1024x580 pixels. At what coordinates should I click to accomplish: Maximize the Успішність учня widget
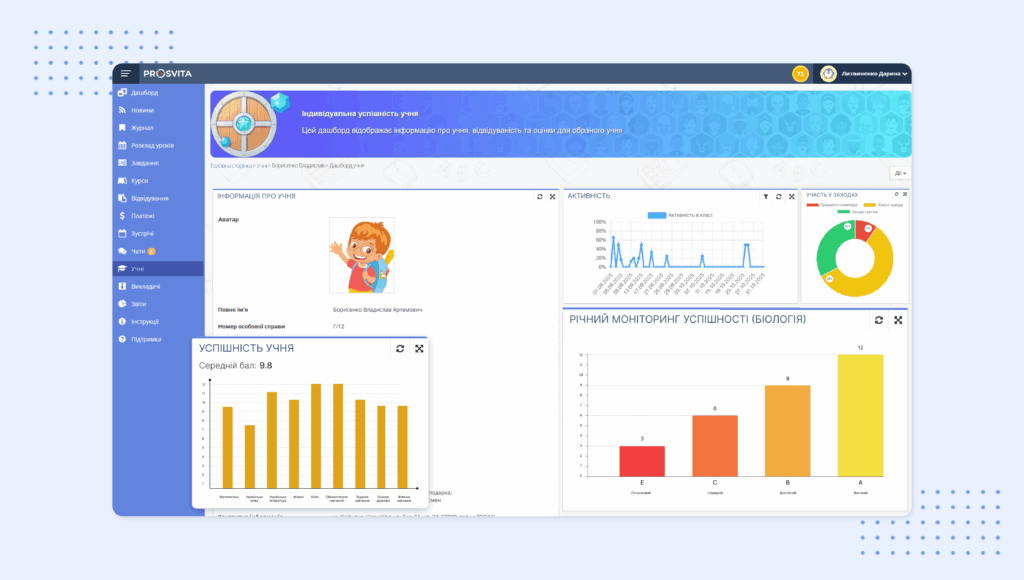tap(419, 348)
